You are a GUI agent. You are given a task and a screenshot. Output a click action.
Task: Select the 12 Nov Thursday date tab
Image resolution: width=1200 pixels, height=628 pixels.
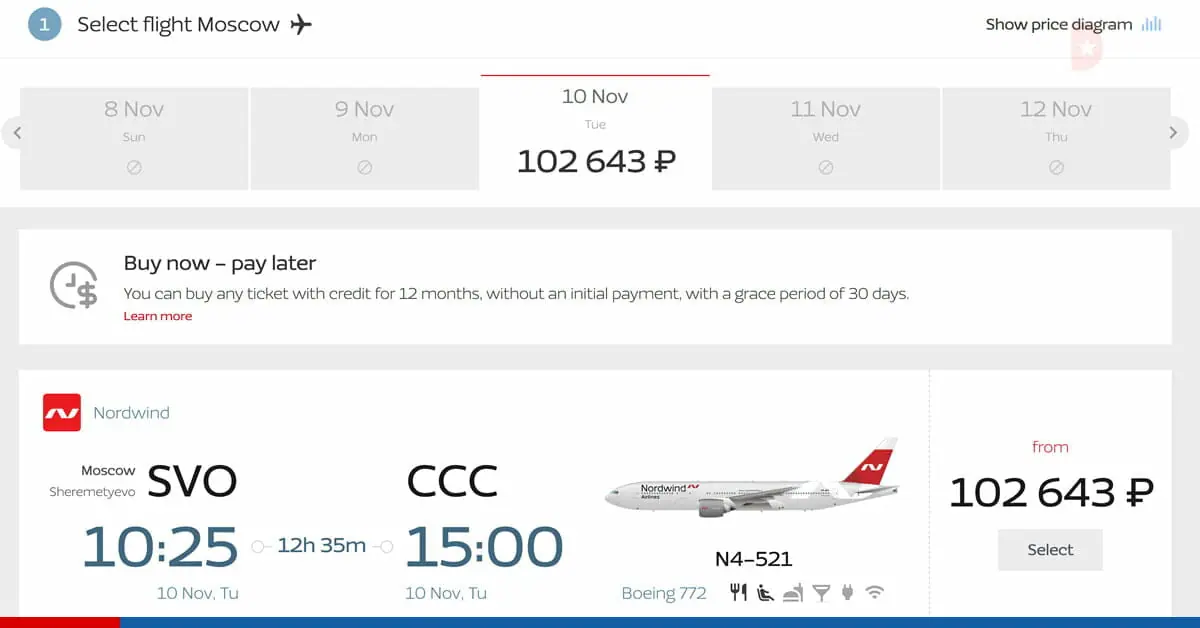1056,138
